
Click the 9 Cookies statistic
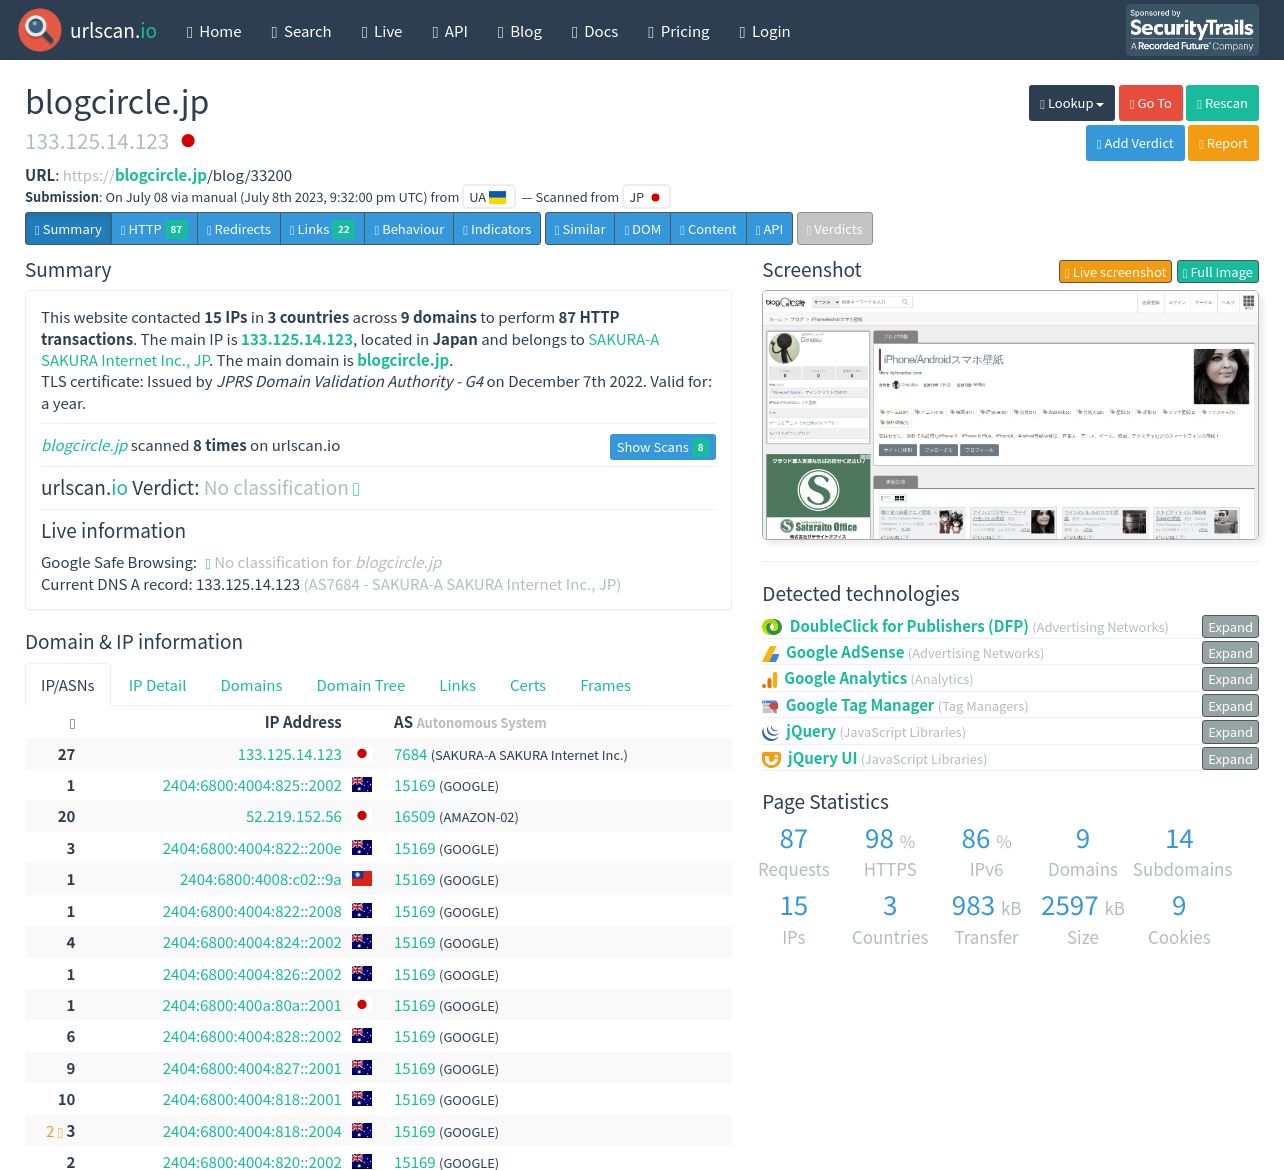[1179, 920]
